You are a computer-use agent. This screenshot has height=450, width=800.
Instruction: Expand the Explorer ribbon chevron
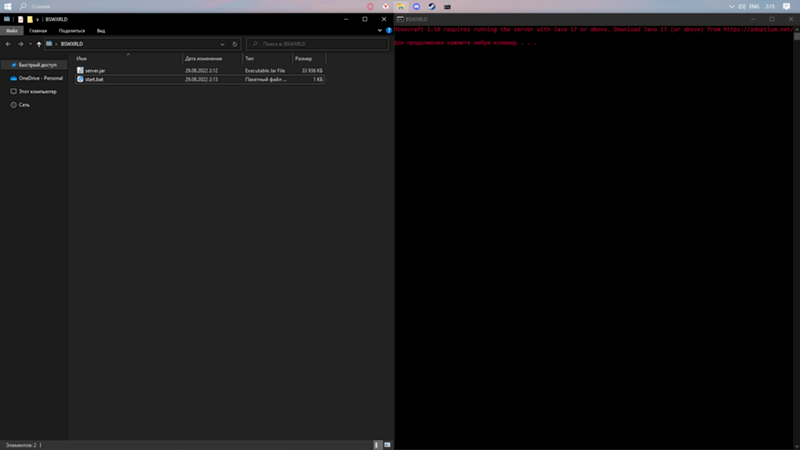(379, 31)
